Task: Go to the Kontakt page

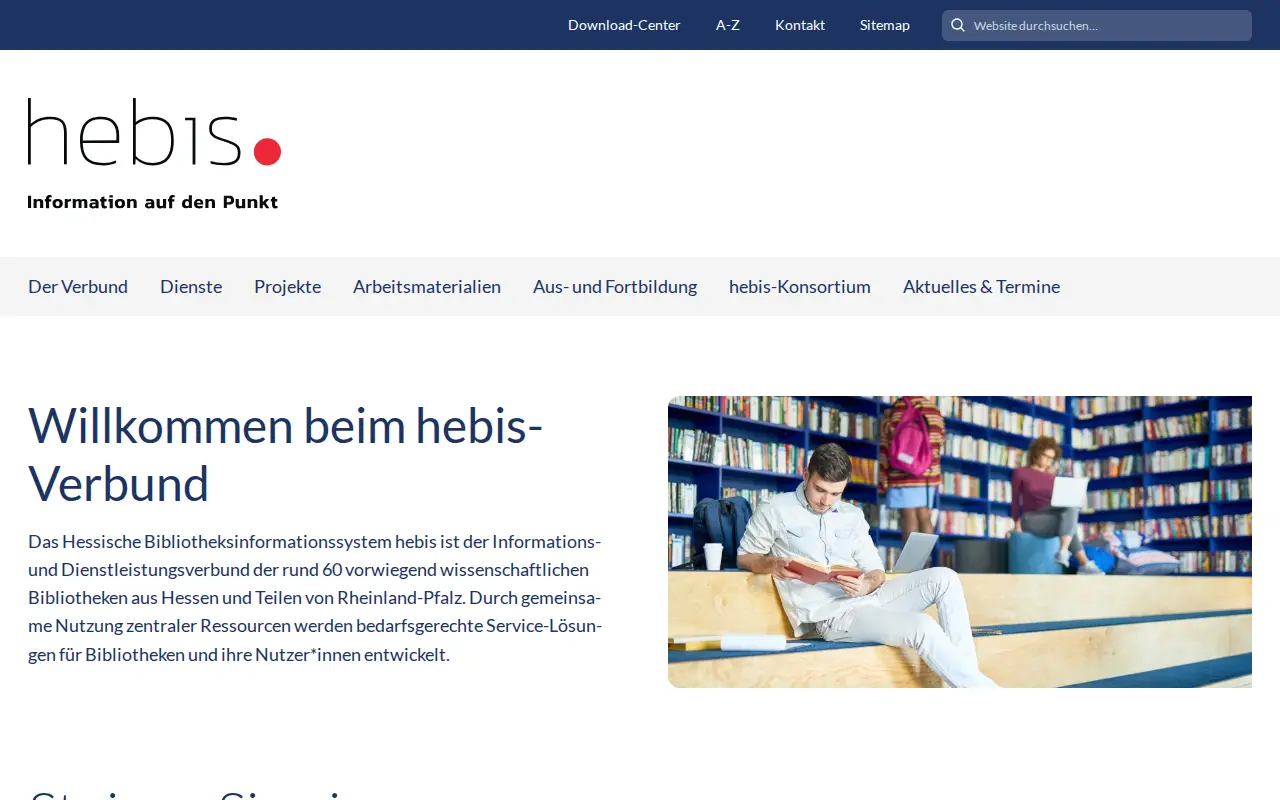Action: point(800,25)
